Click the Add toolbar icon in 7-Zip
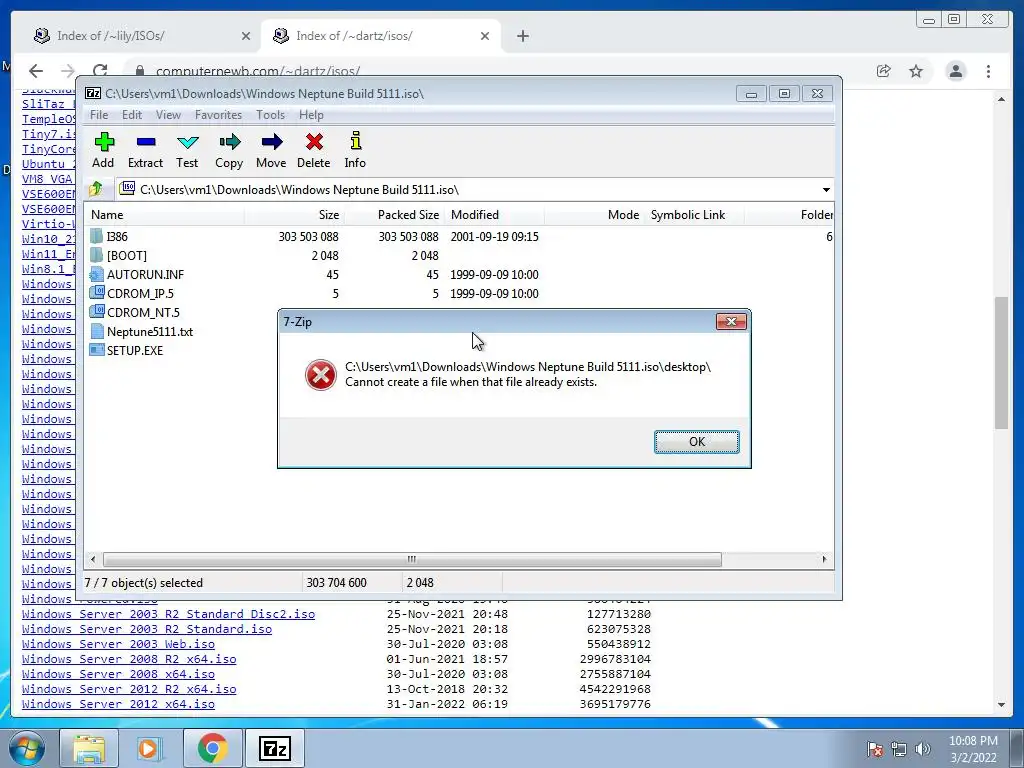The width and height of the screenshot is (1024, 768). tap(104, 142)
